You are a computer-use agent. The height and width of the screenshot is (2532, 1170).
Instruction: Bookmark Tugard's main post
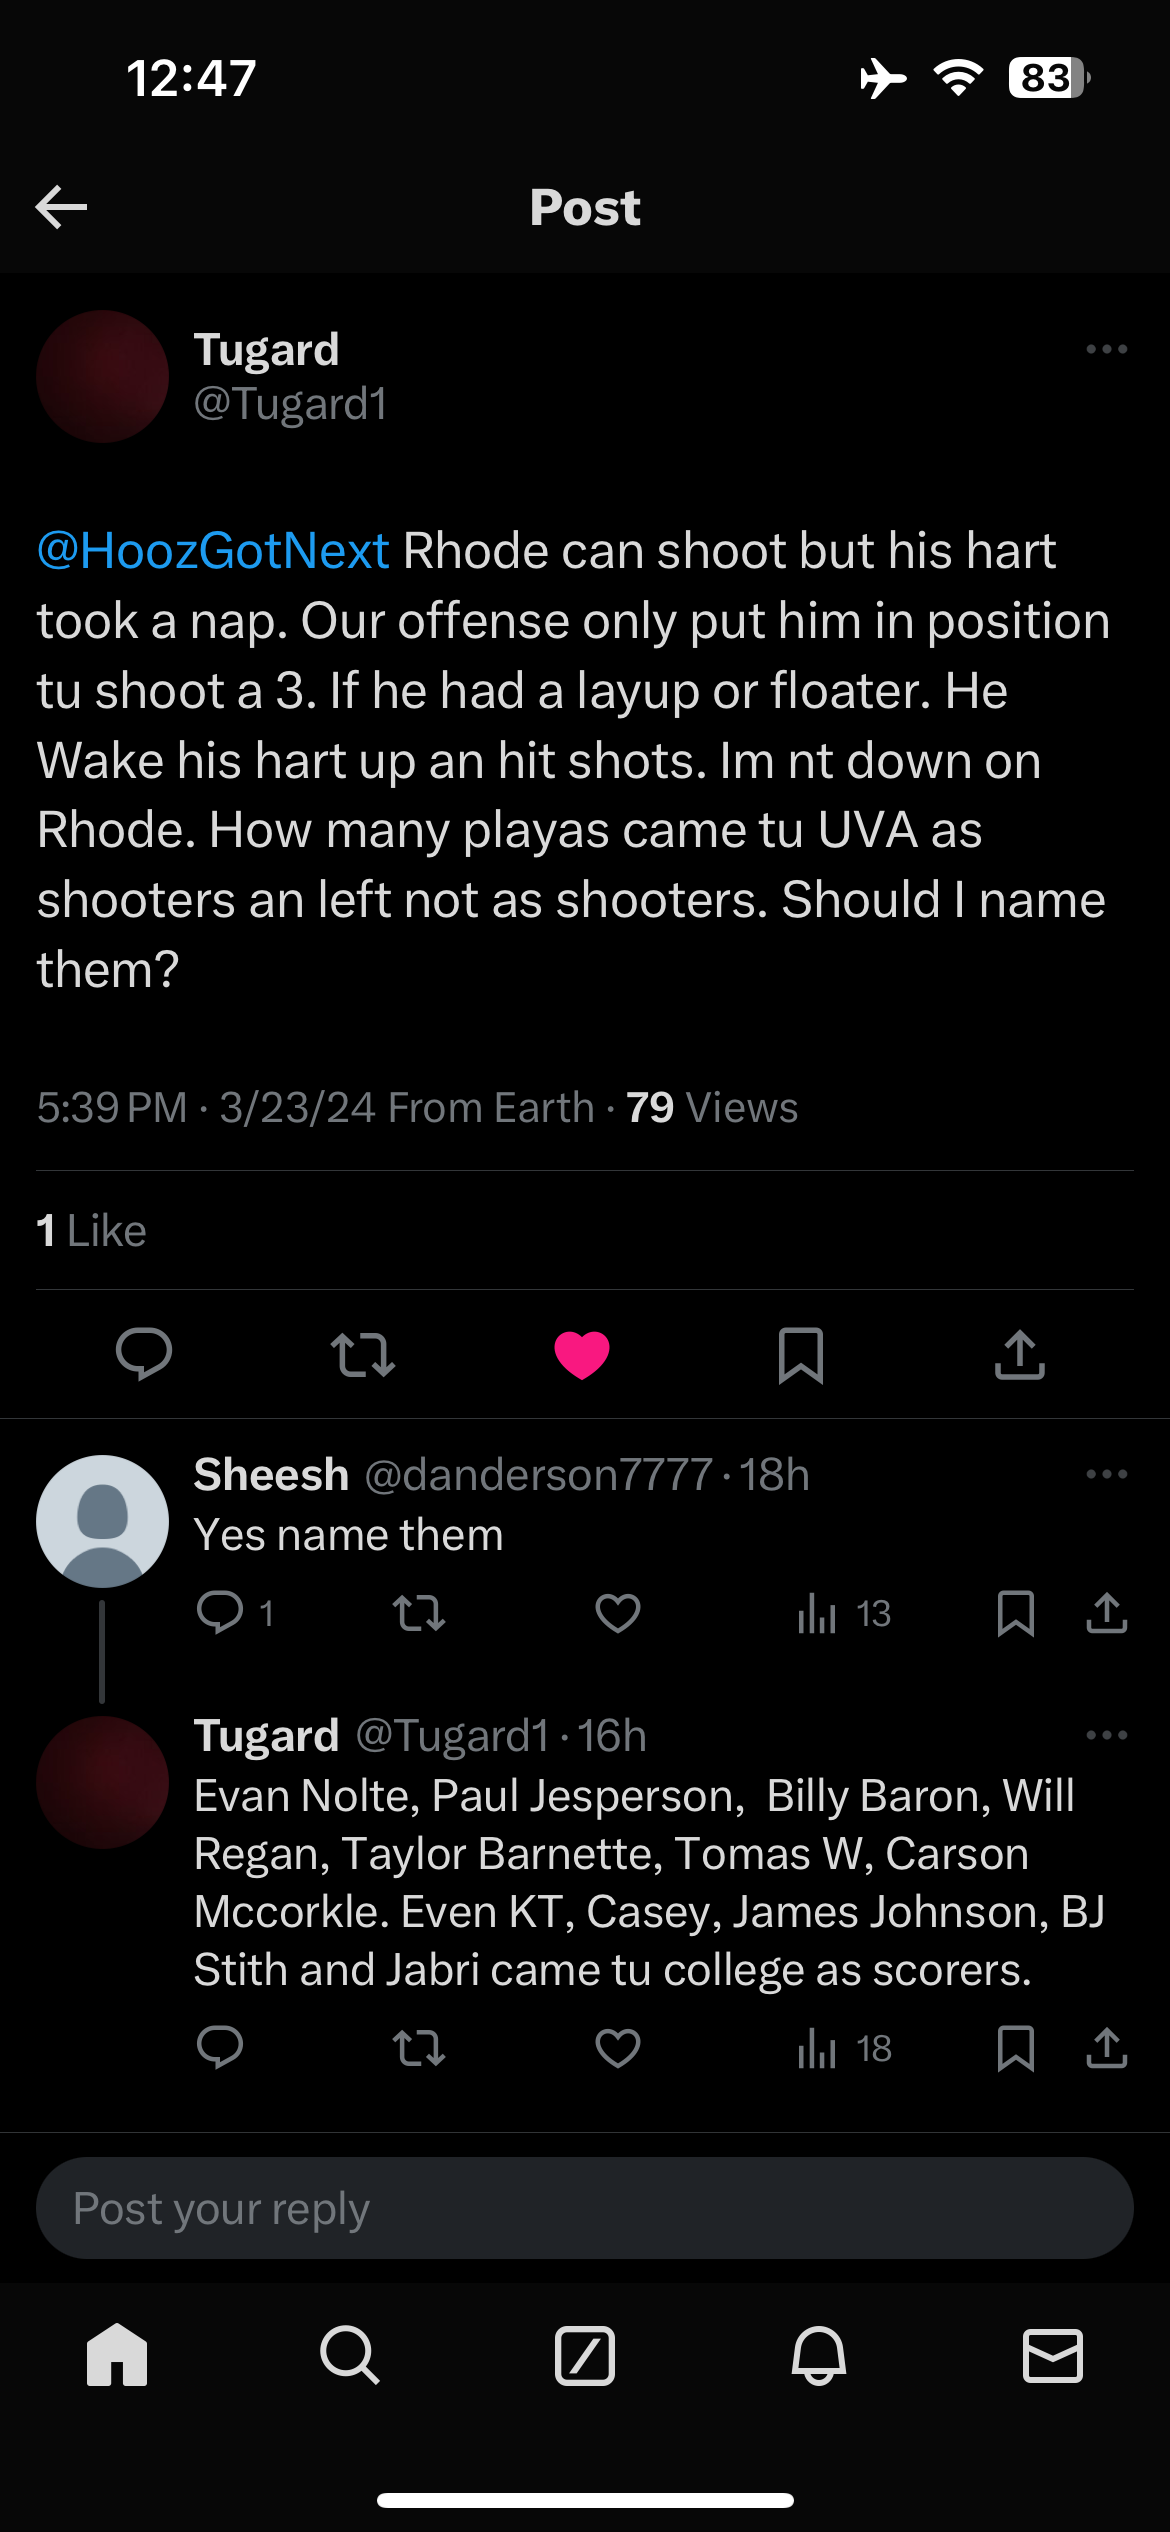801,1355
